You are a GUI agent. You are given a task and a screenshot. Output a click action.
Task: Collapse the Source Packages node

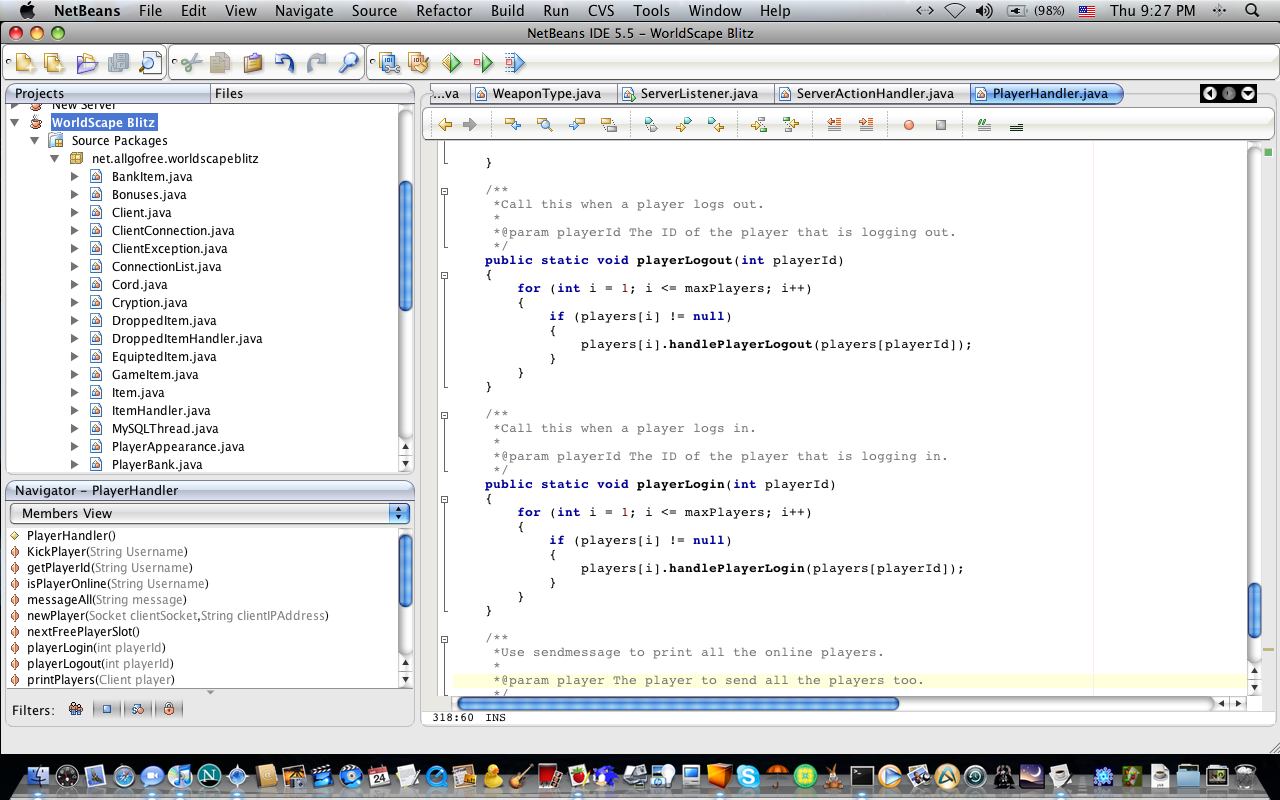(x=35, y=141)
